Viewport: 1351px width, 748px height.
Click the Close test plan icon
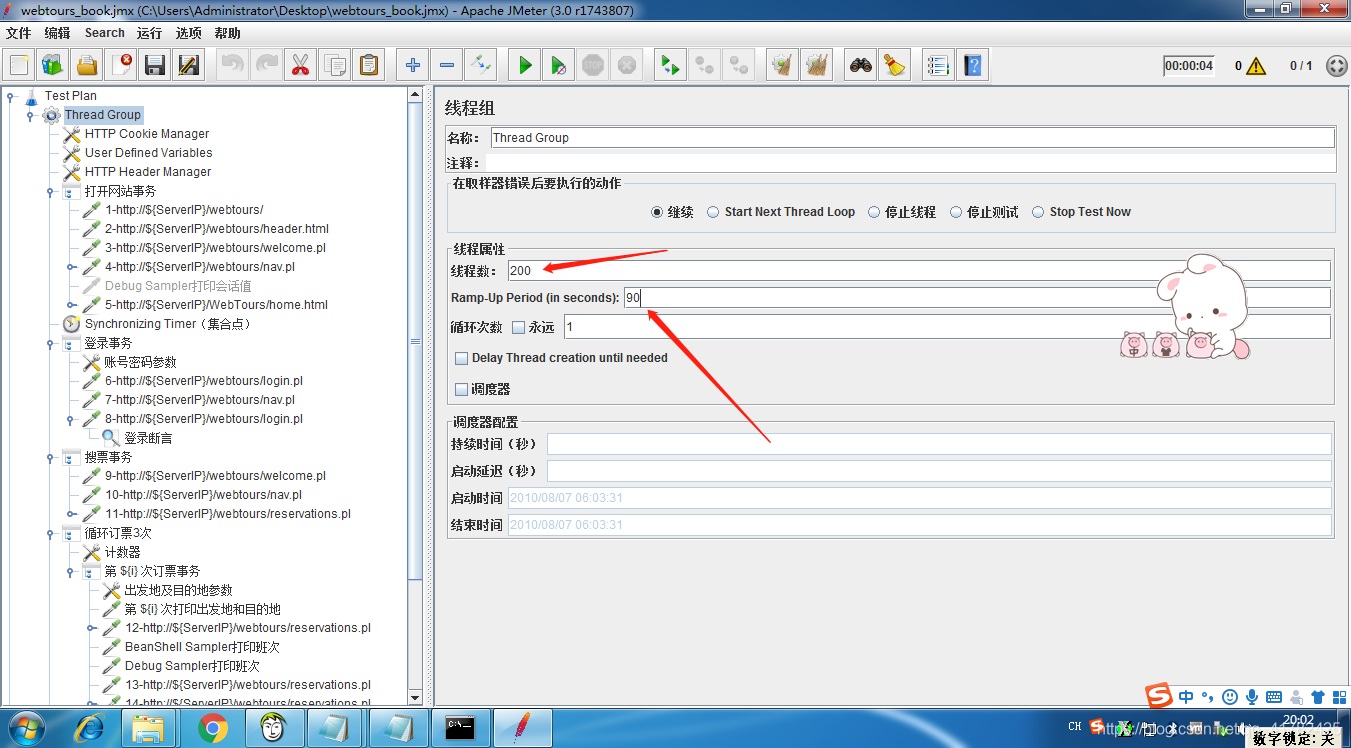click(x=121, y=66)
